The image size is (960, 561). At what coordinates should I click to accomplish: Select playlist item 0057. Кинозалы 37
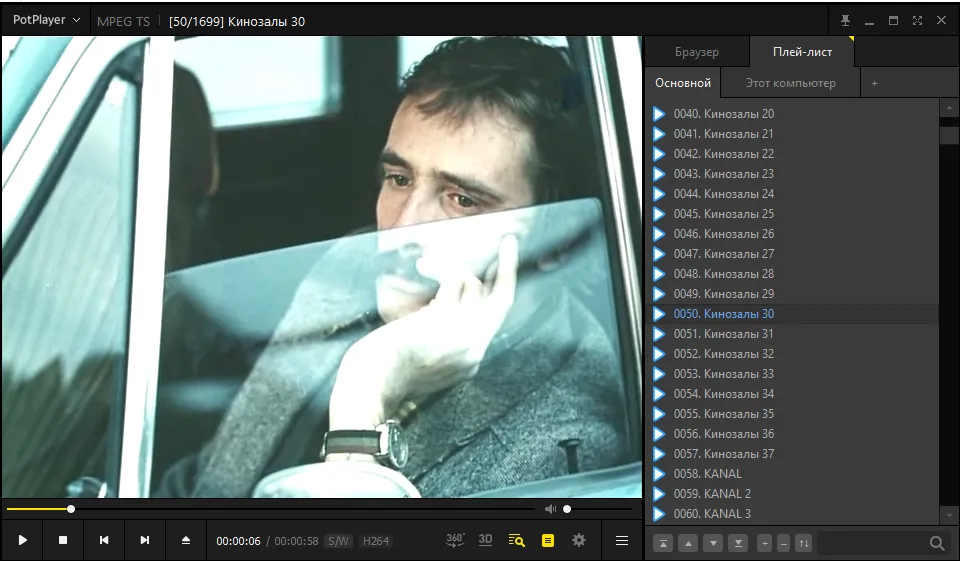pyautogui.click(x=792, y=454)
